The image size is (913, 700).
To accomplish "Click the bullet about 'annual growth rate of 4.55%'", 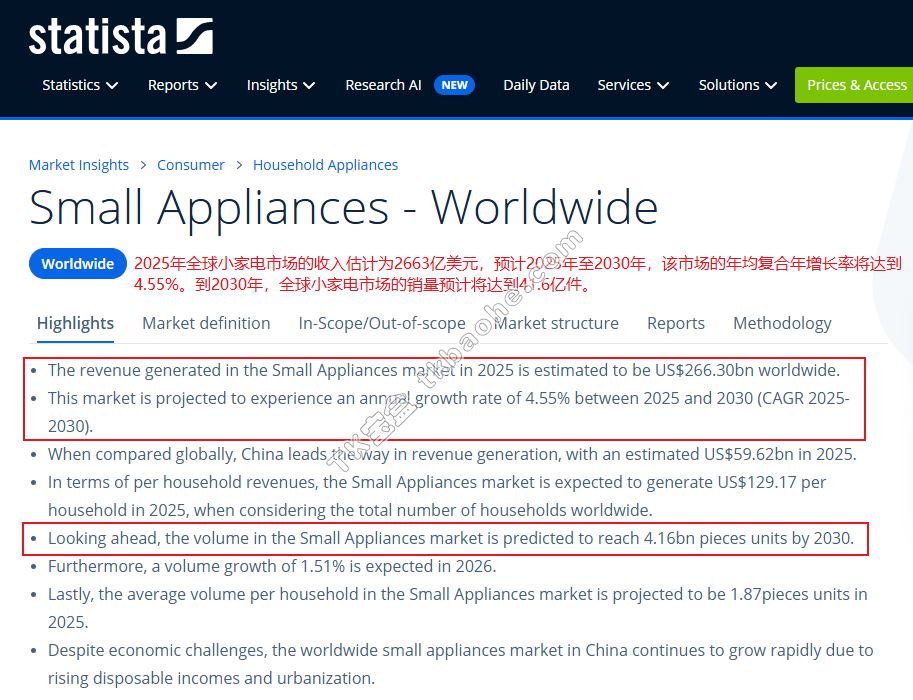I will click(x=448, y=412).
